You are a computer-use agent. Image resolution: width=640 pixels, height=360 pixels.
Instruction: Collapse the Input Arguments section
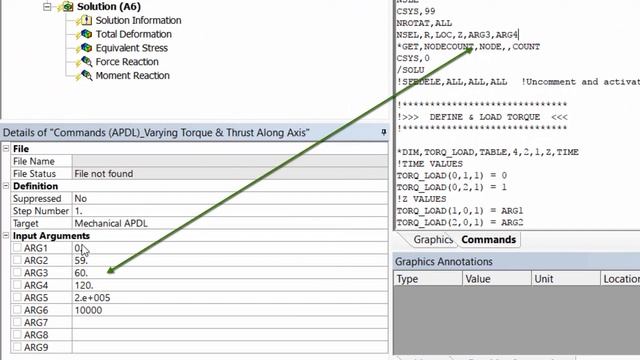[6, 236]
